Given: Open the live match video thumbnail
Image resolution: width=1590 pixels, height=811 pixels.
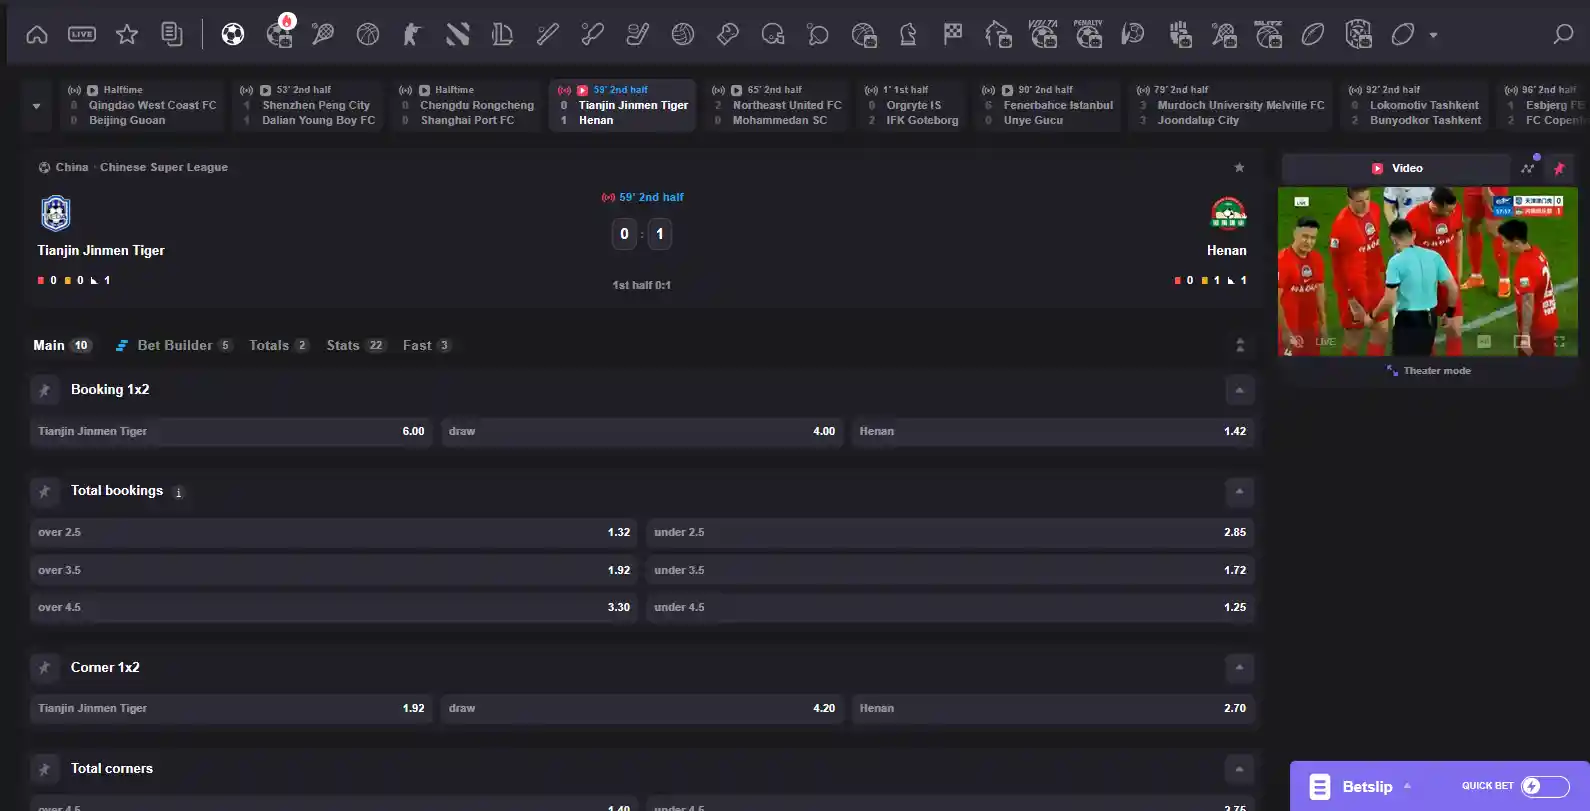Looking at the screenshot, I should 1428,271.
